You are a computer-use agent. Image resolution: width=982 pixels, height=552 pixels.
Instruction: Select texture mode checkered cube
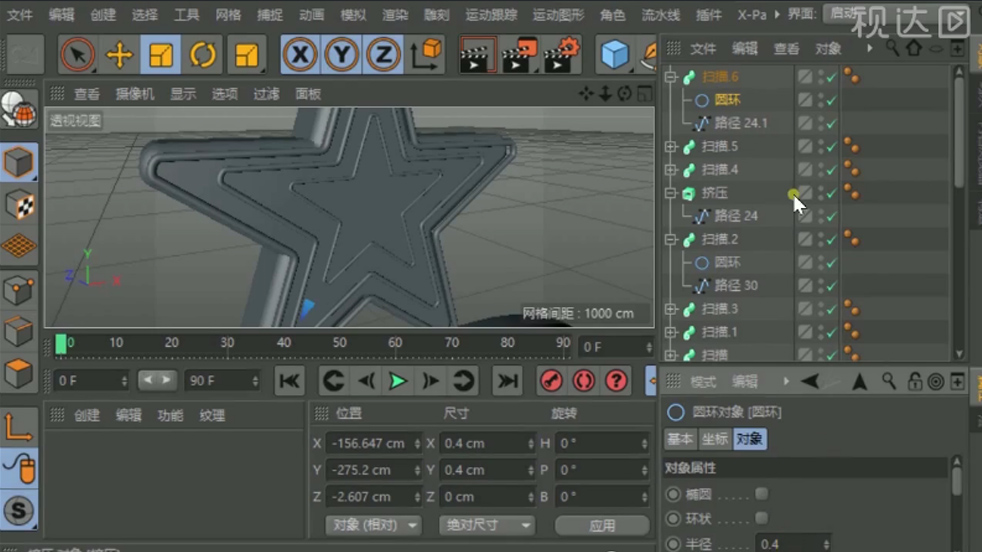(18, 204)
